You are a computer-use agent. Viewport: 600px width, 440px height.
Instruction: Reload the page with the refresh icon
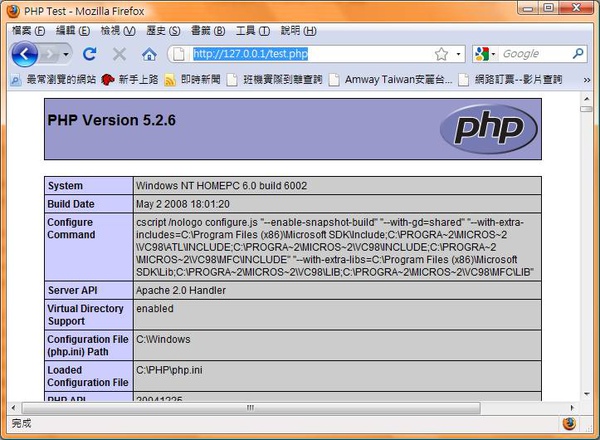point(90,54)
